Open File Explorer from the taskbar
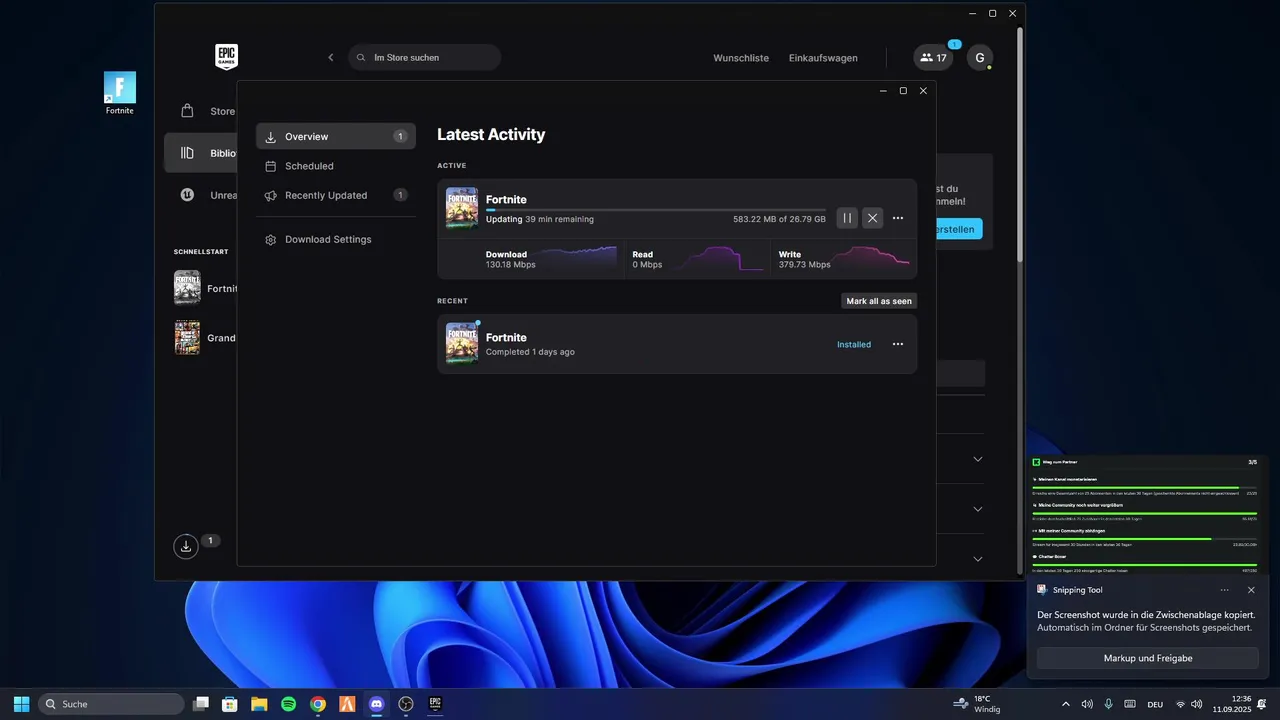This screenshot has height=720, width=1280. pos(259,704)
